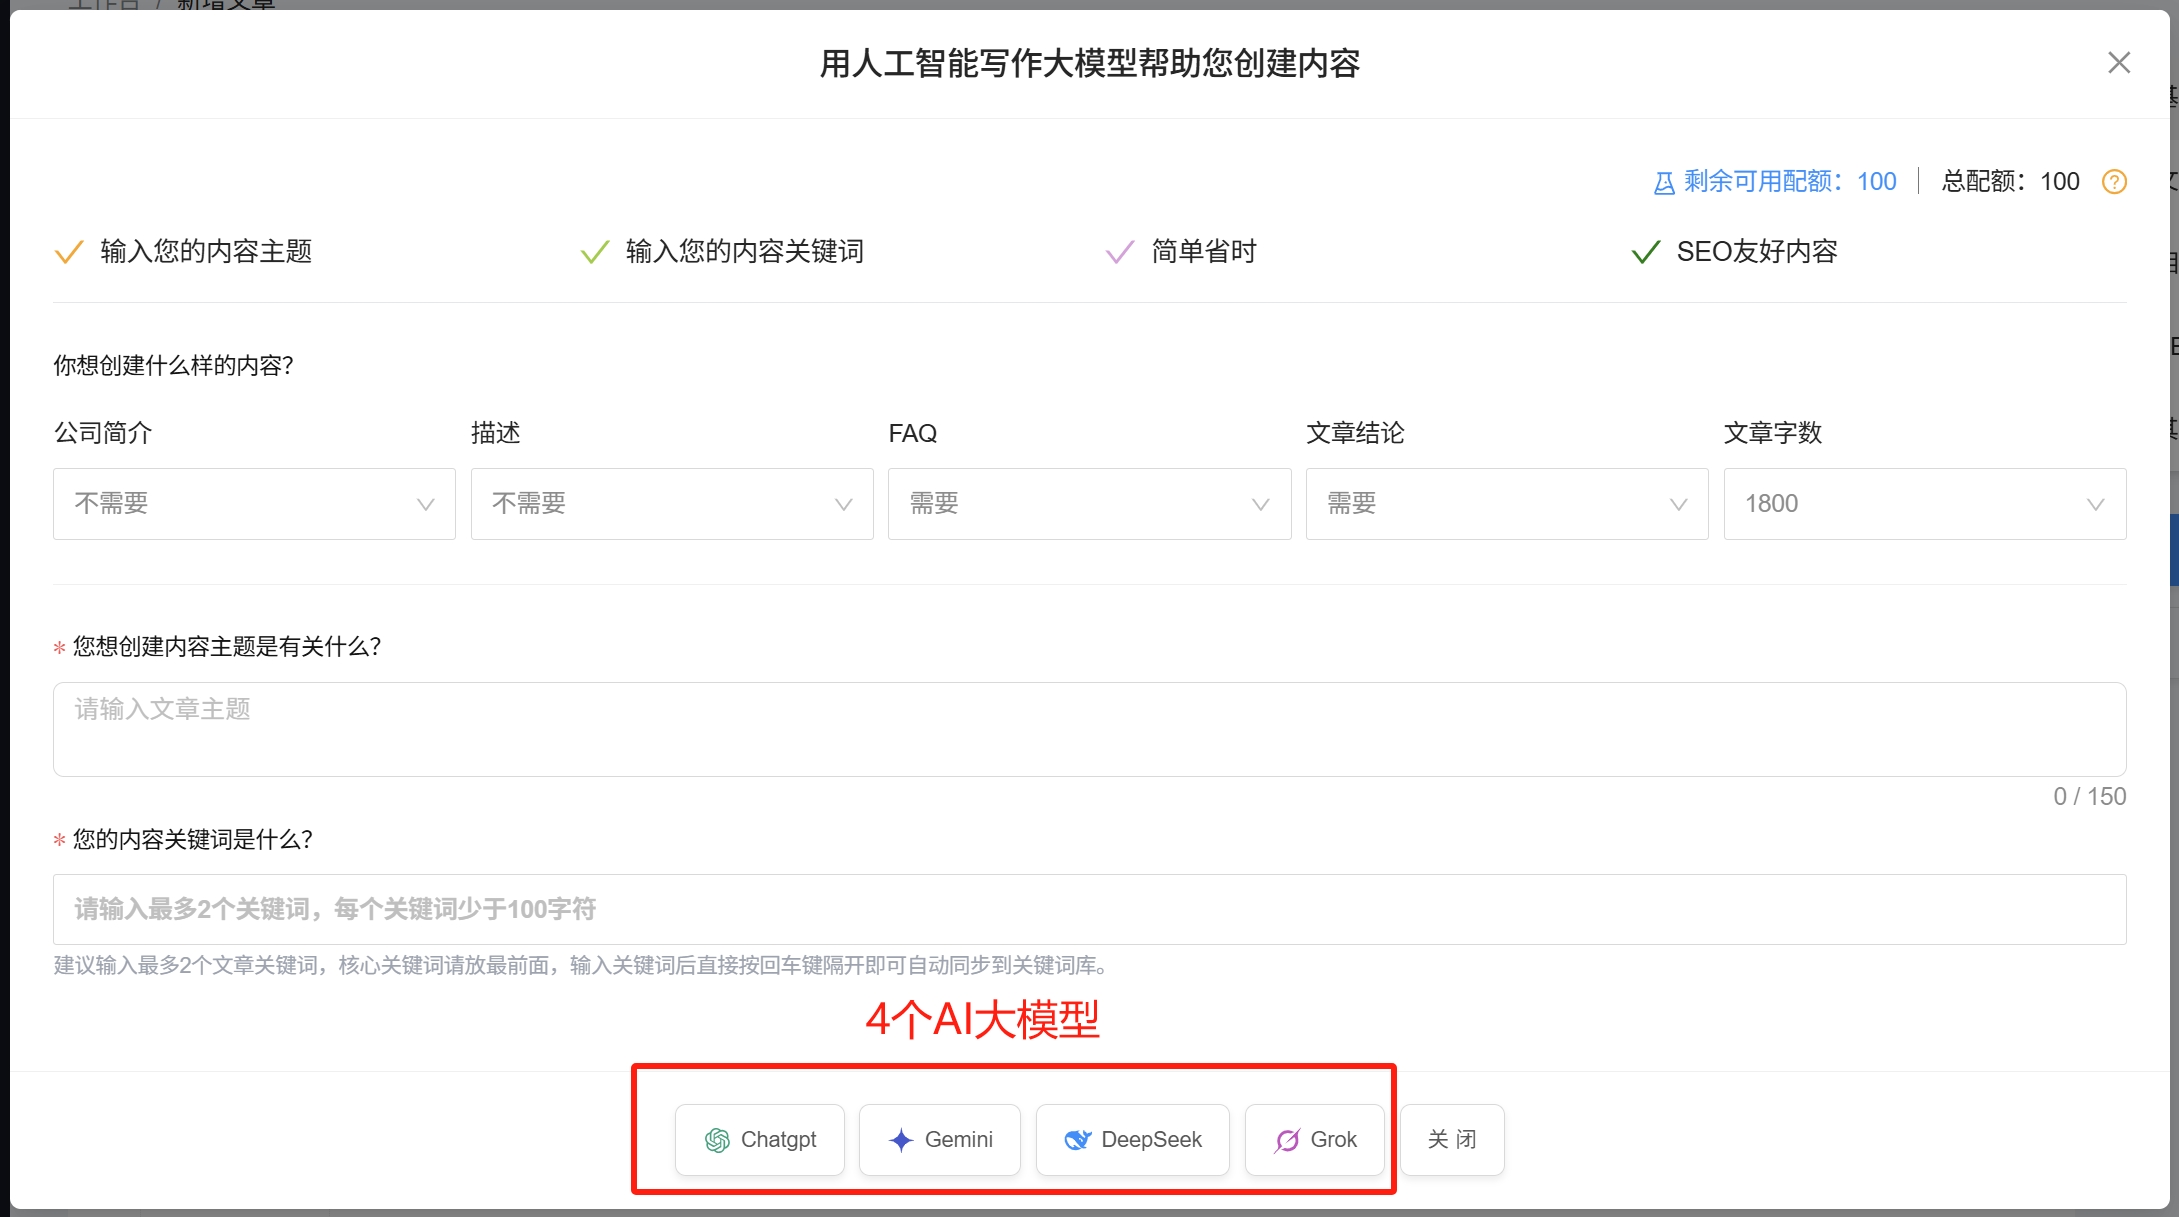Expand the 文章结论 dropdown

(x=1506, y=504)
